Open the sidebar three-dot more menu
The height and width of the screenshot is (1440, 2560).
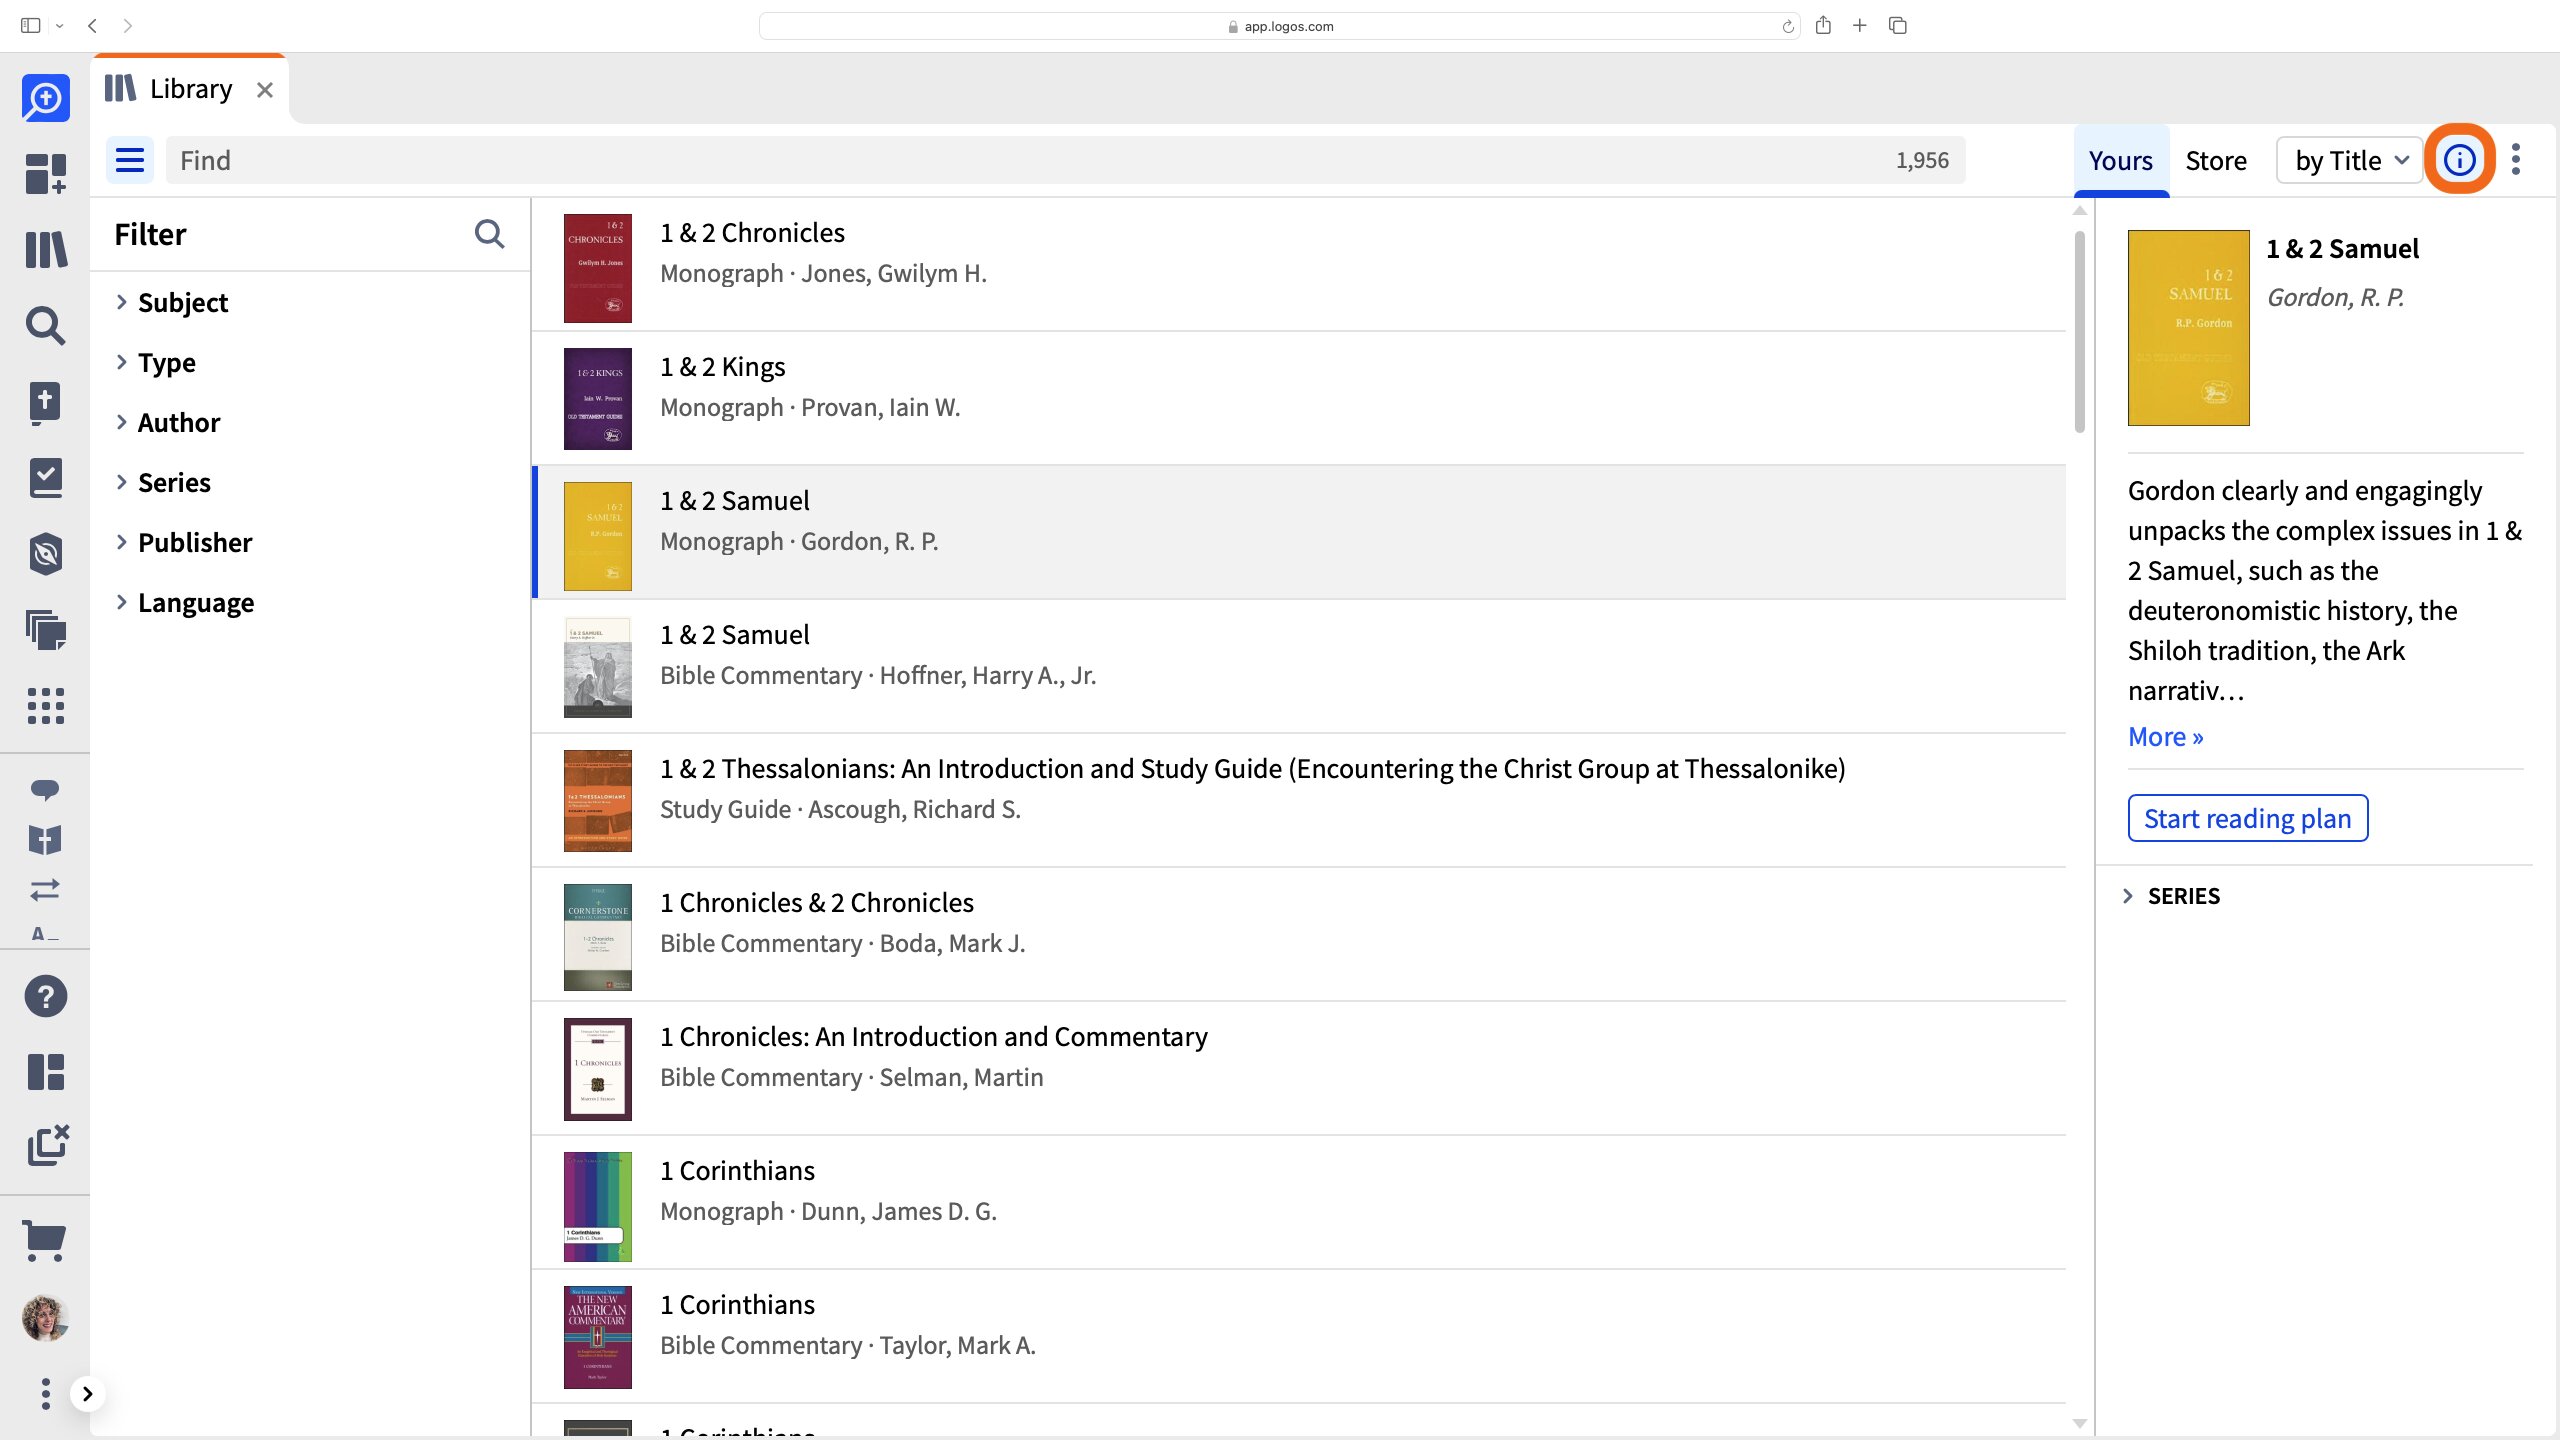46,1393
